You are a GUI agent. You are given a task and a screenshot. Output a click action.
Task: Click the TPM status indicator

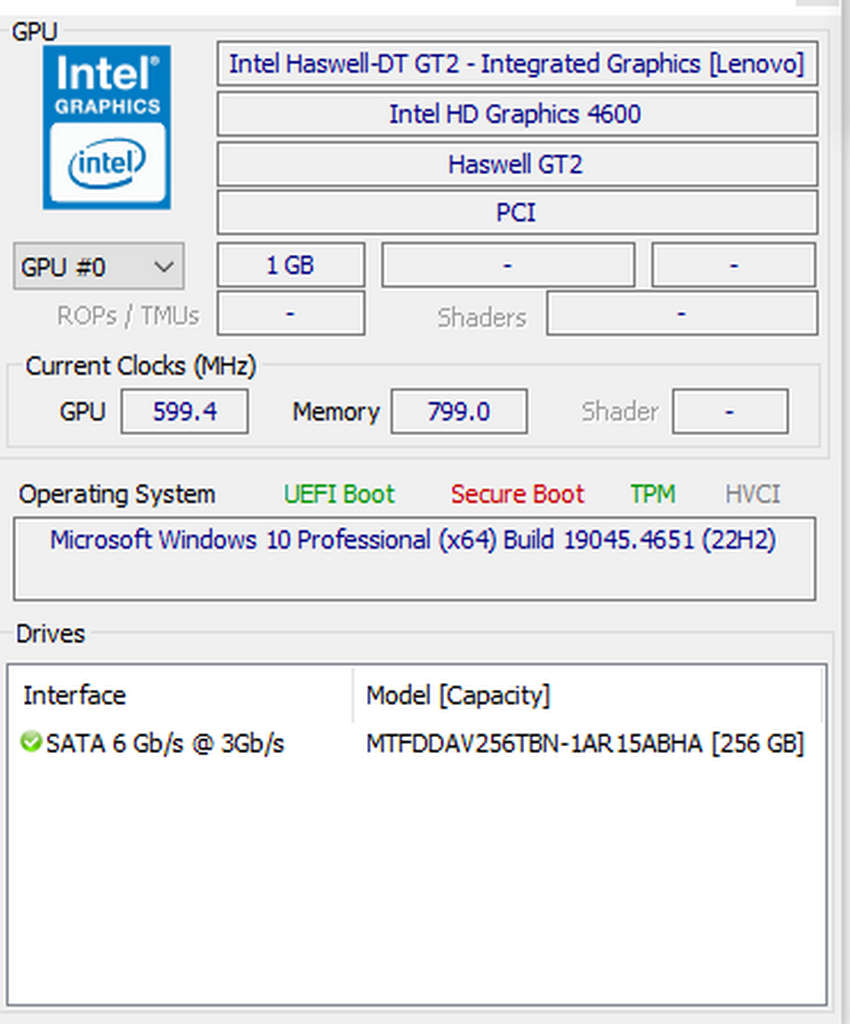pos(652,494)
